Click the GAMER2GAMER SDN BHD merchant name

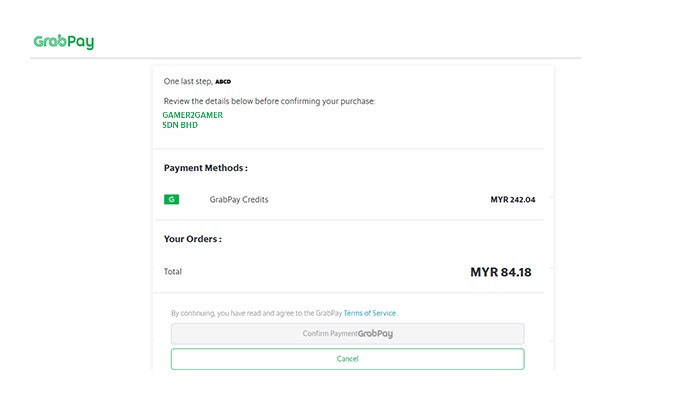[192, 120]
